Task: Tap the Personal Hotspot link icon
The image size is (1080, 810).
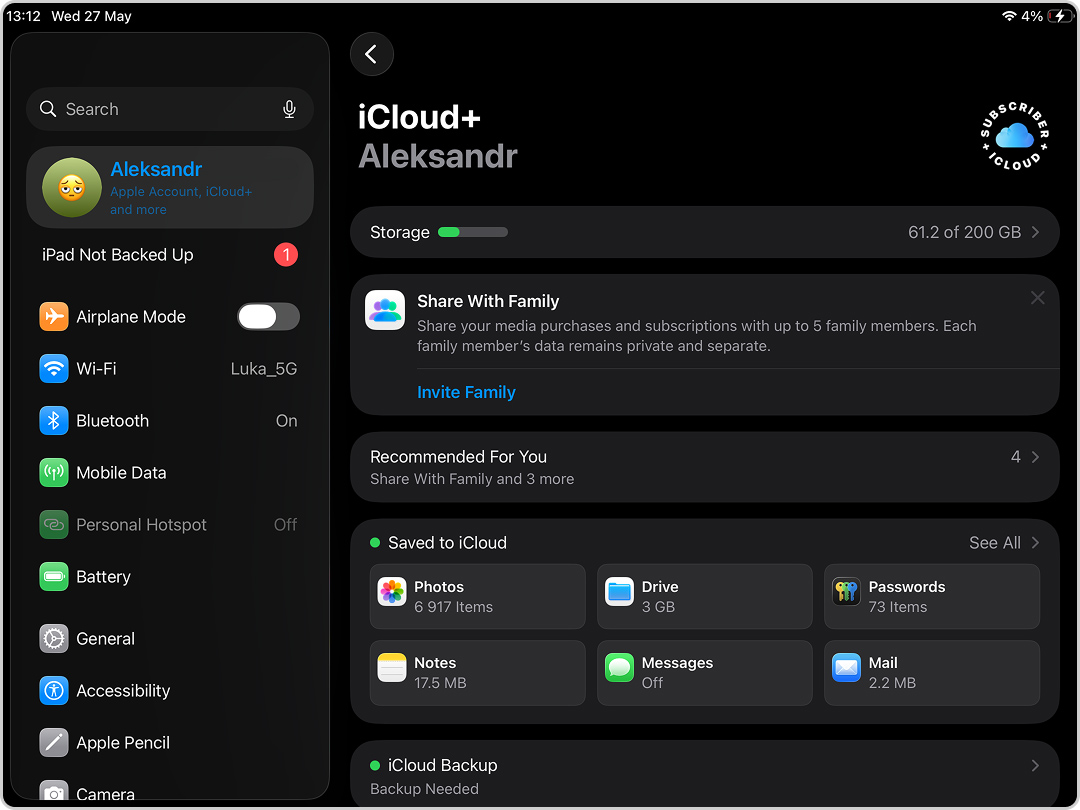Action: [x=54, y=525]
